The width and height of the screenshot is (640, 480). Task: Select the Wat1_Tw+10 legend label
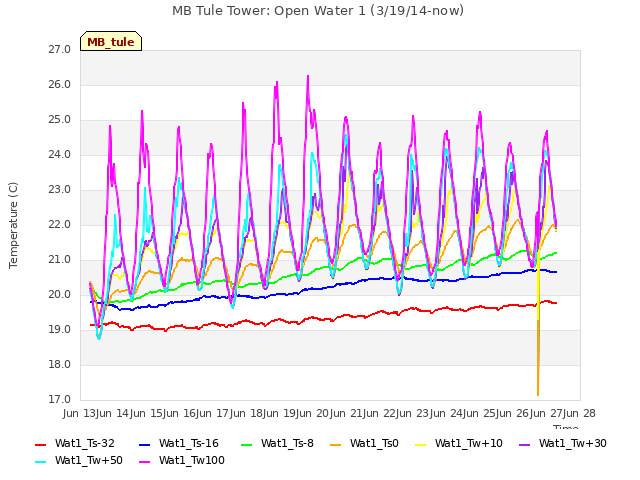tap(469, 443)
